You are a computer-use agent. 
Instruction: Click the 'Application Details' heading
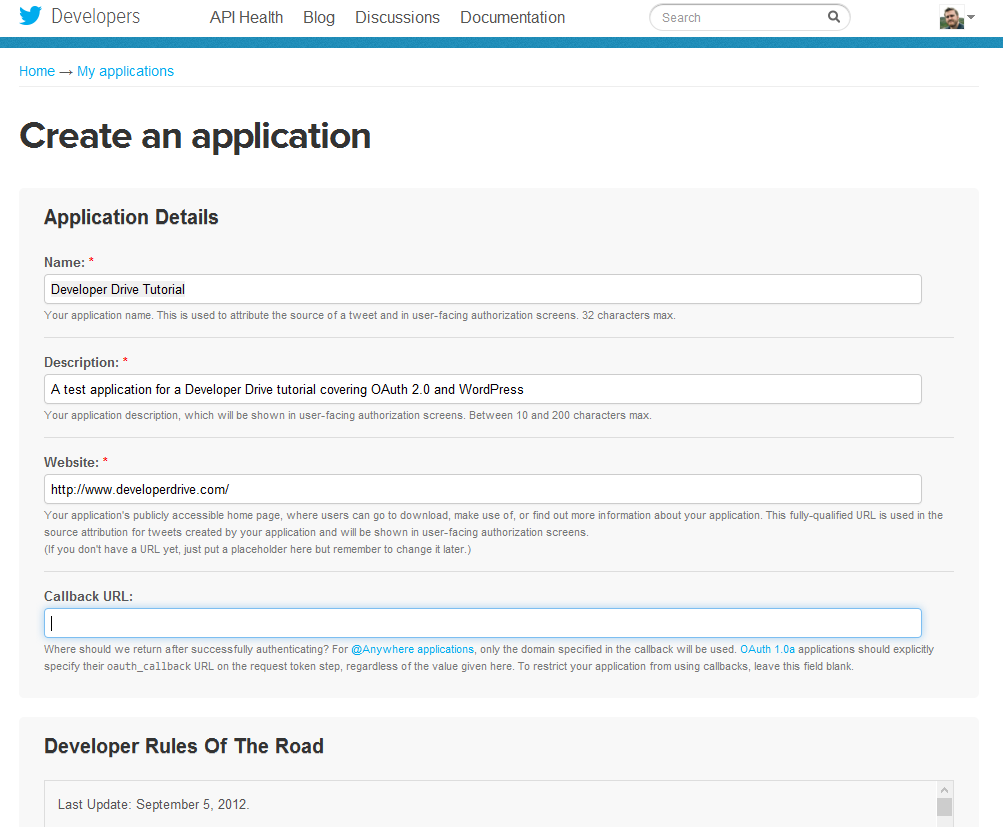[131, 217]
